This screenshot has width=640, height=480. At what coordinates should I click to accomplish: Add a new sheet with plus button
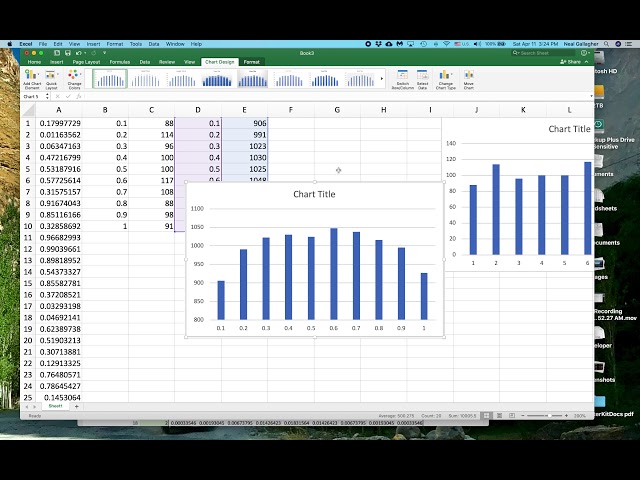(76, 407)
